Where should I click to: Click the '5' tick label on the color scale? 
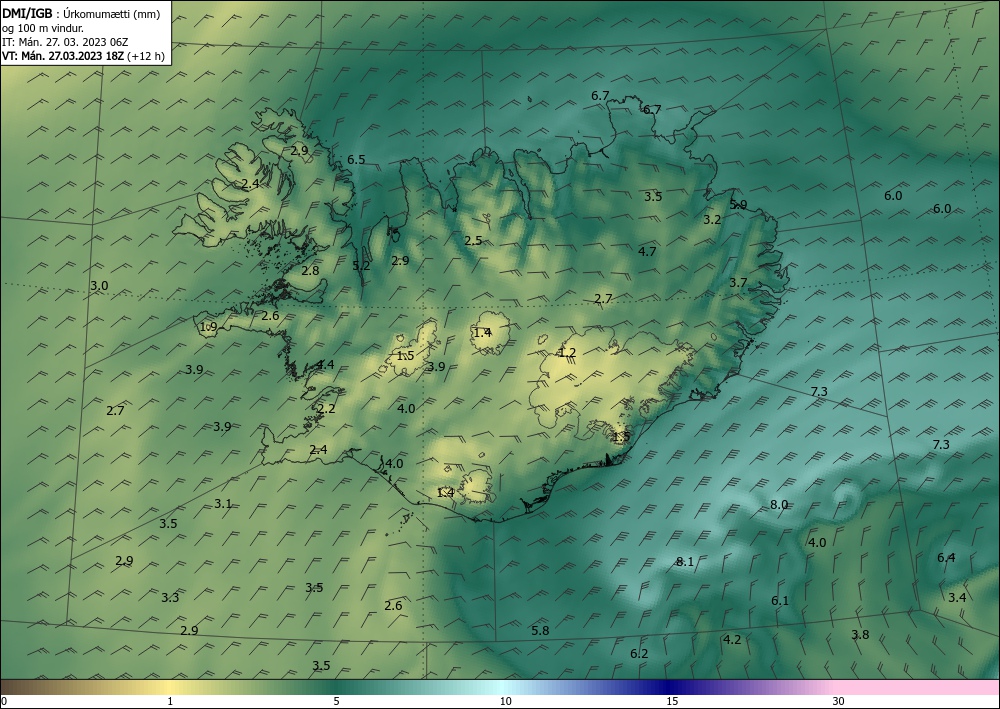coord(336,701)
